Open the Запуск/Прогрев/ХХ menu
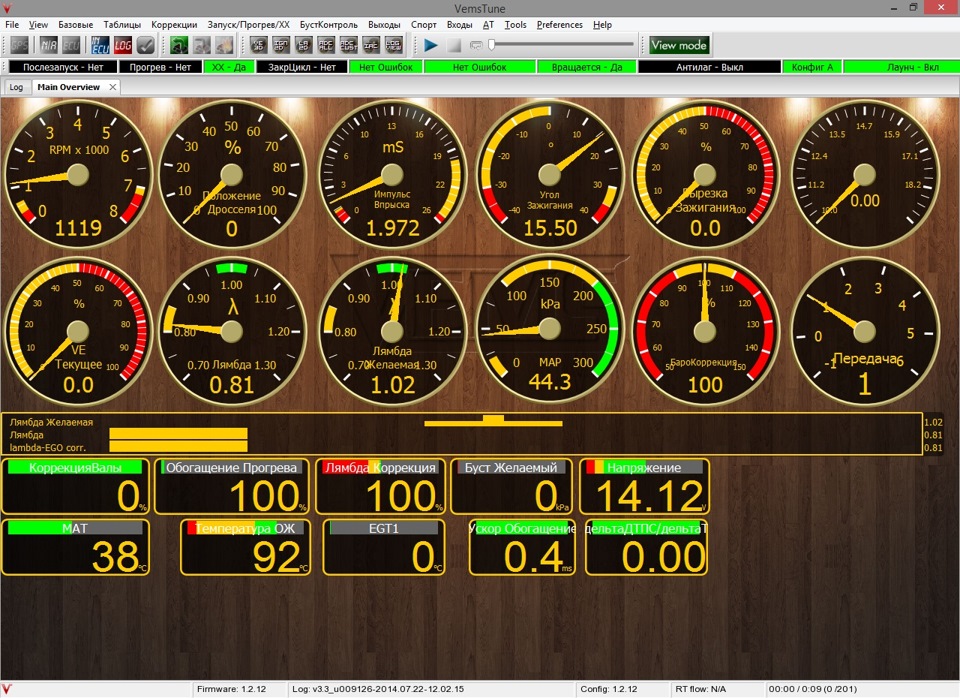This screenshot has height=698, width=960. pyautogui.click(x=249, y=24)
